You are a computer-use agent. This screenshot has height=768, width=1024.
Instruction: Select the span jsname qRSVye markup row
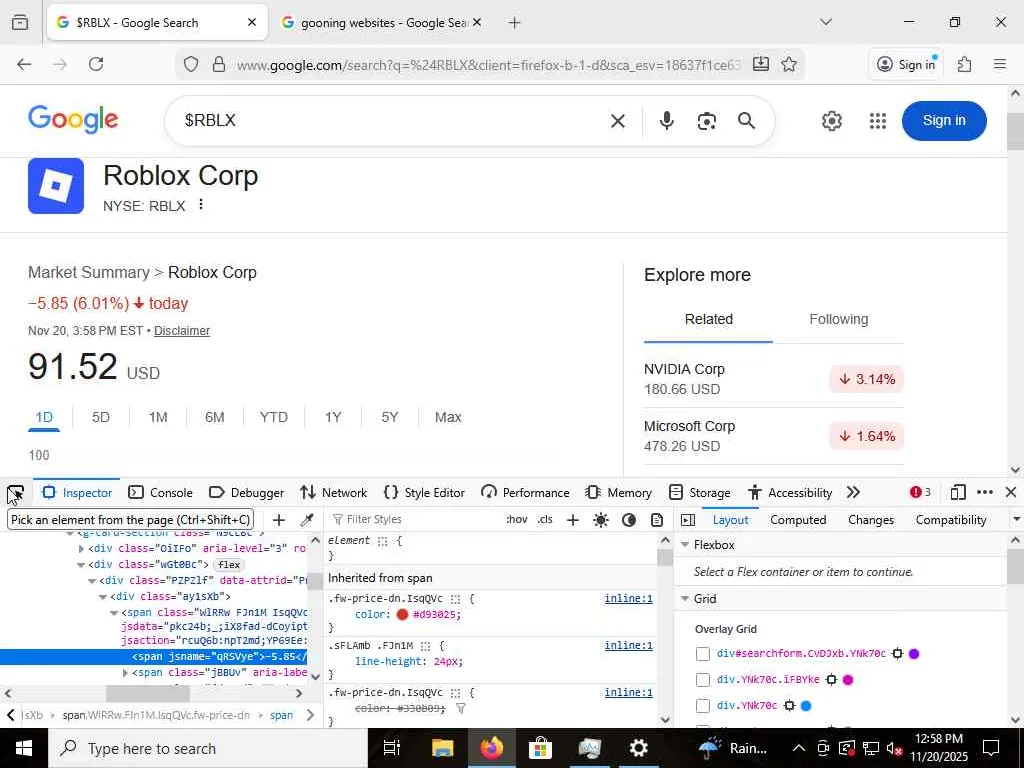[153, 657]
